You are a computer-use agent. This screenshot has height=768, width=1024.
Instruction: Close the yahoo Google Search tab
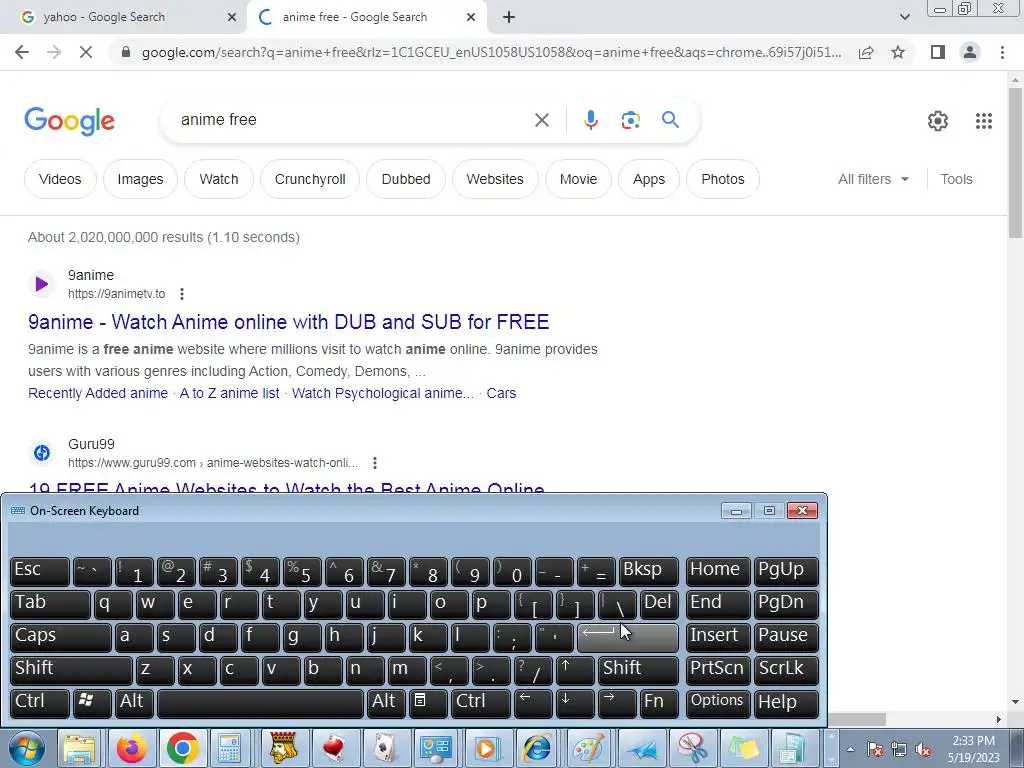click(x=232, y=18)
